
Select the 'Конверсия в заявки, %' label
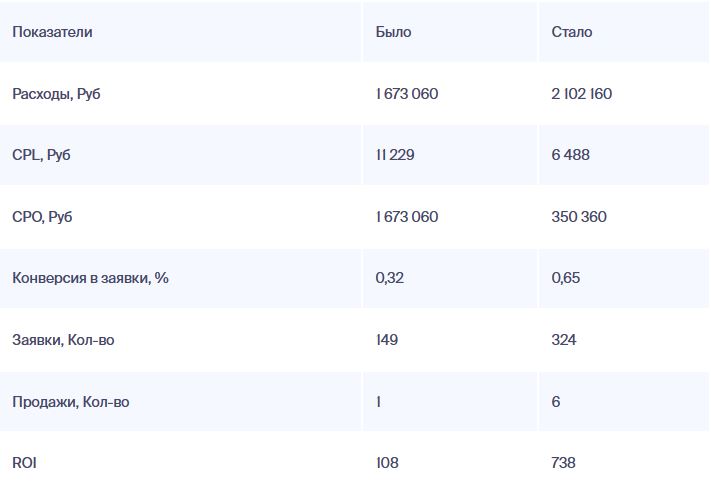tap(90, 278)
